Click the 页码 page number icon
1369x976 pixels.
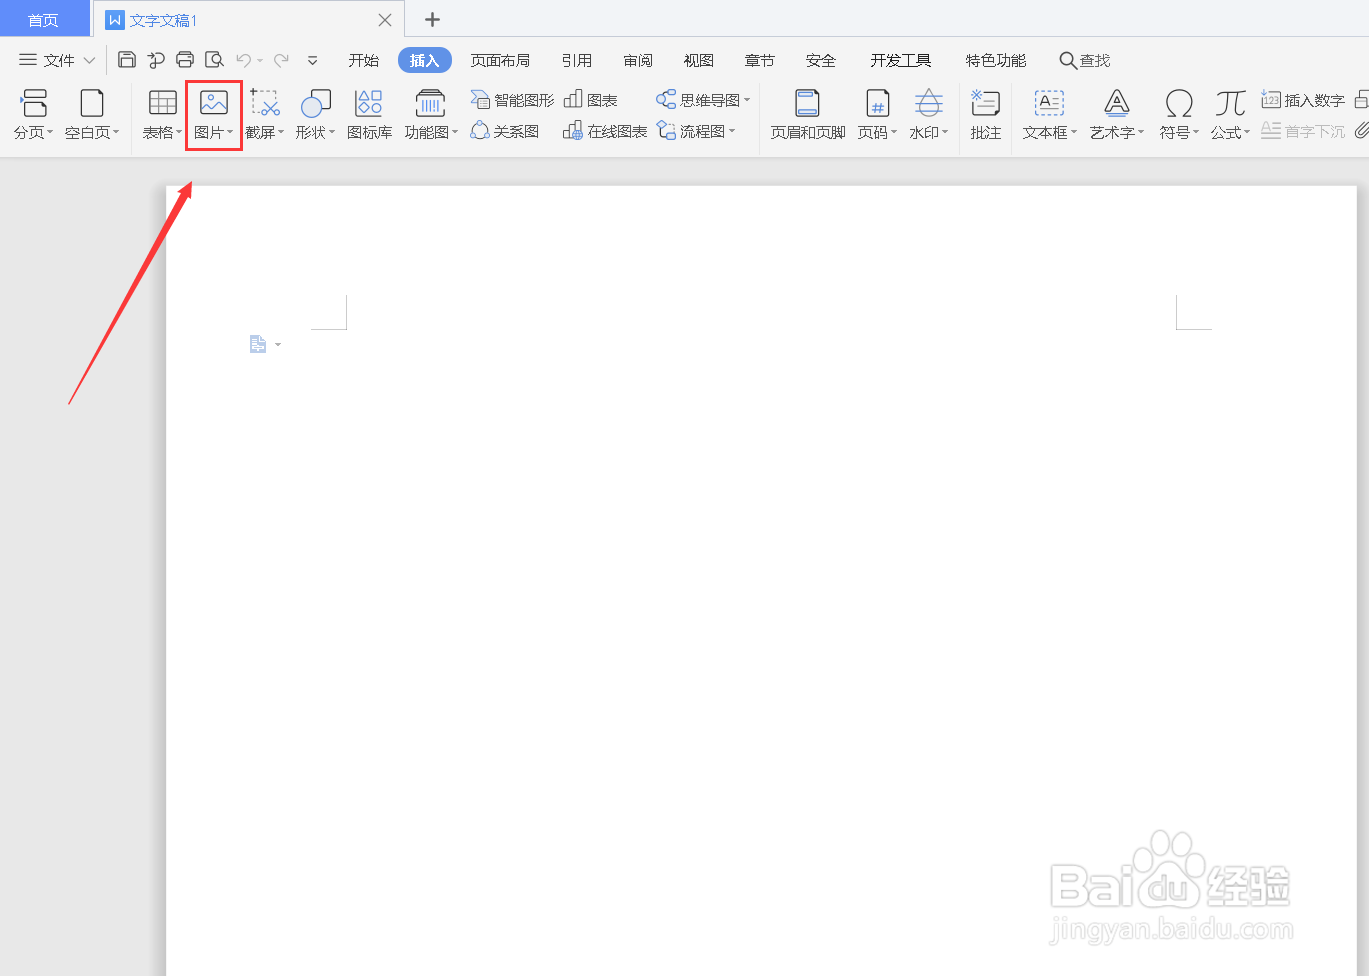[x=877, y=103]
